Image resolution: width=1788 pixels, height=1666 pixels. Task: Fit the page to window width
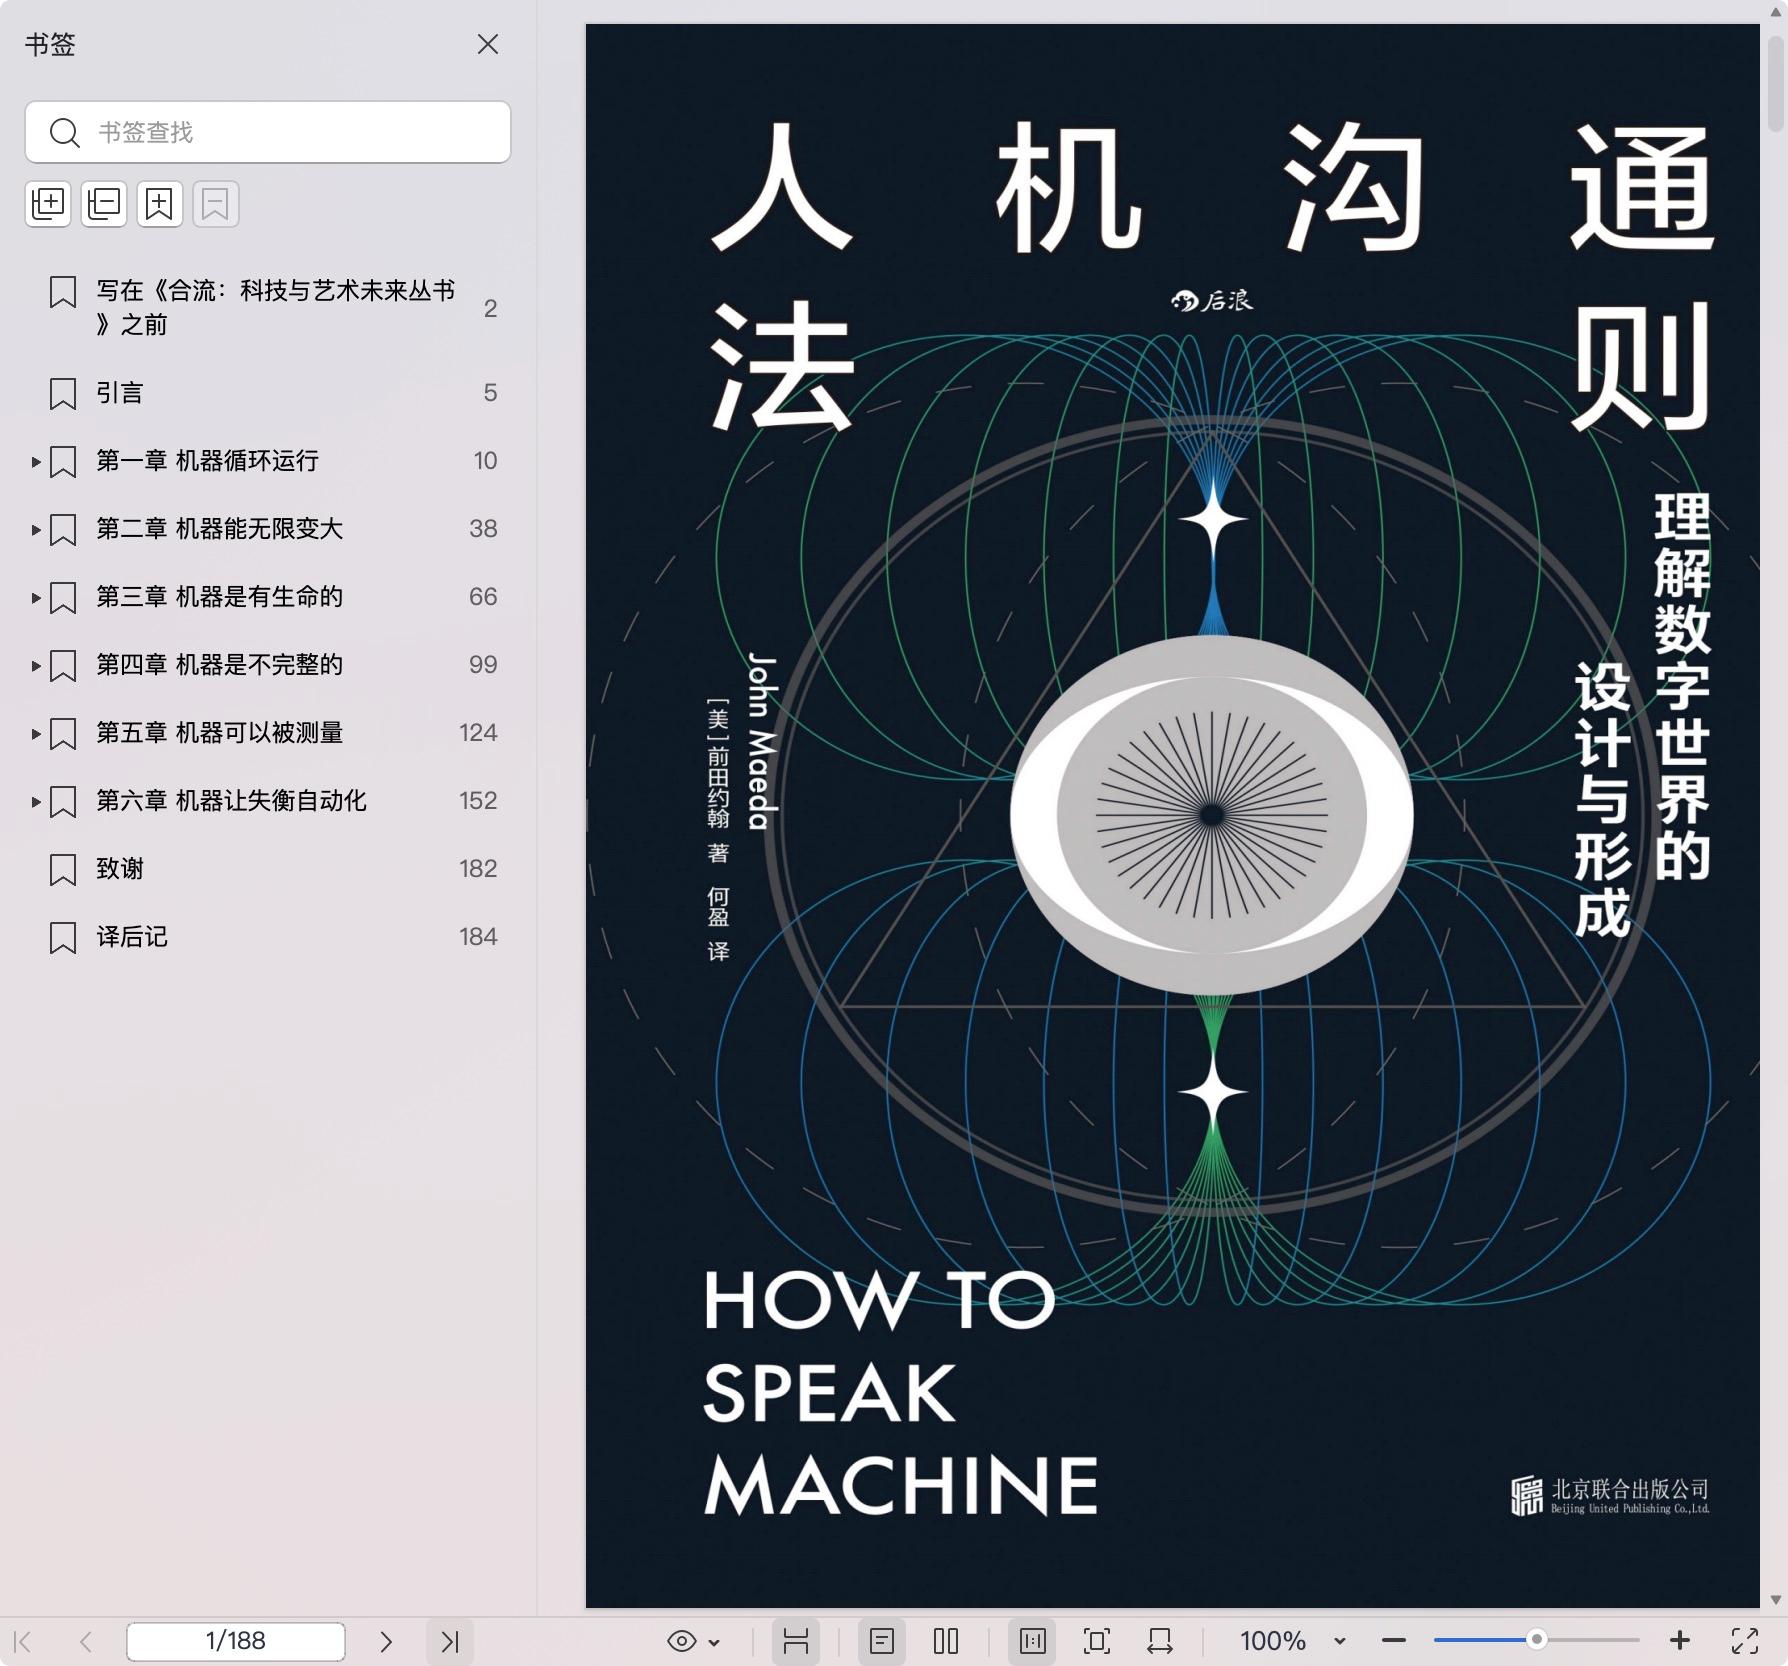1160,1641
